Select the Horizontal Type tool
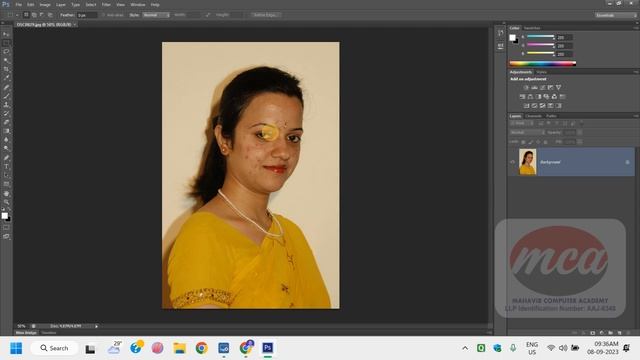This screenshot has height=360, width=640. pyautogui.click(x=6, y=167)
